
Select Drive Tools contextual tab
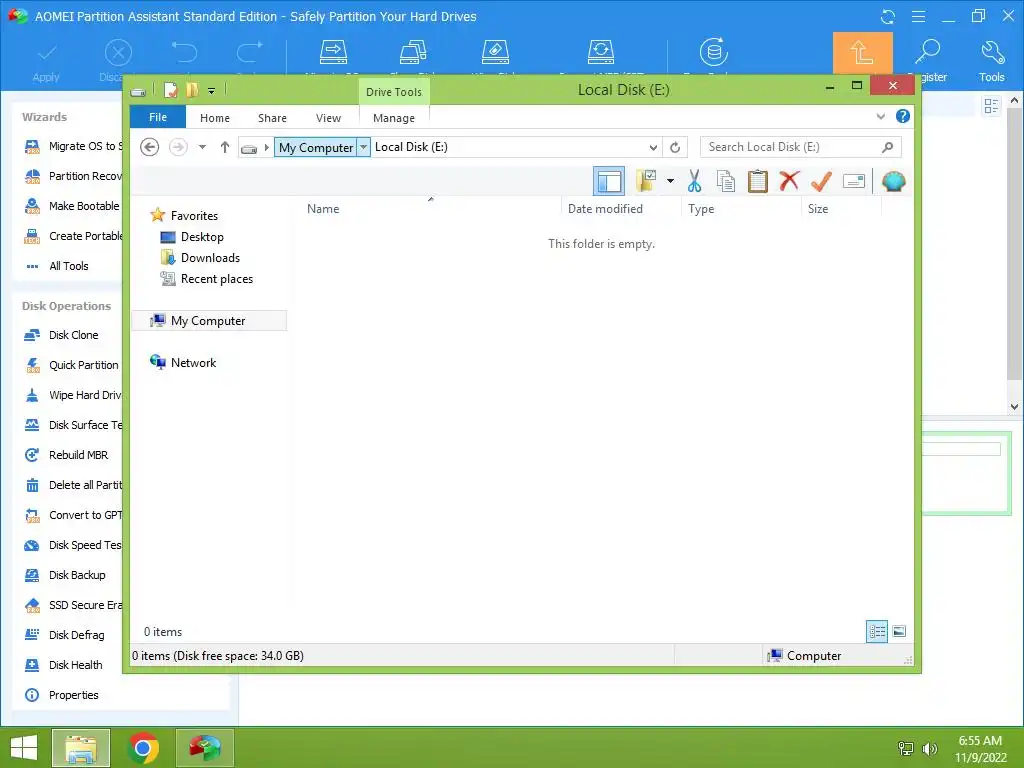click(x=394, y=91)
